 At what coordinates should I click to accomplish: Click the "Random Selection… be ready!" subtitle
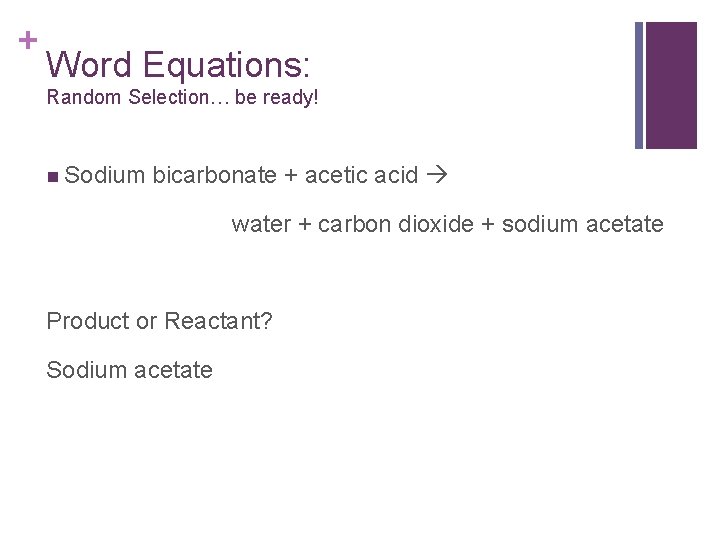click(x=182, y=99)
